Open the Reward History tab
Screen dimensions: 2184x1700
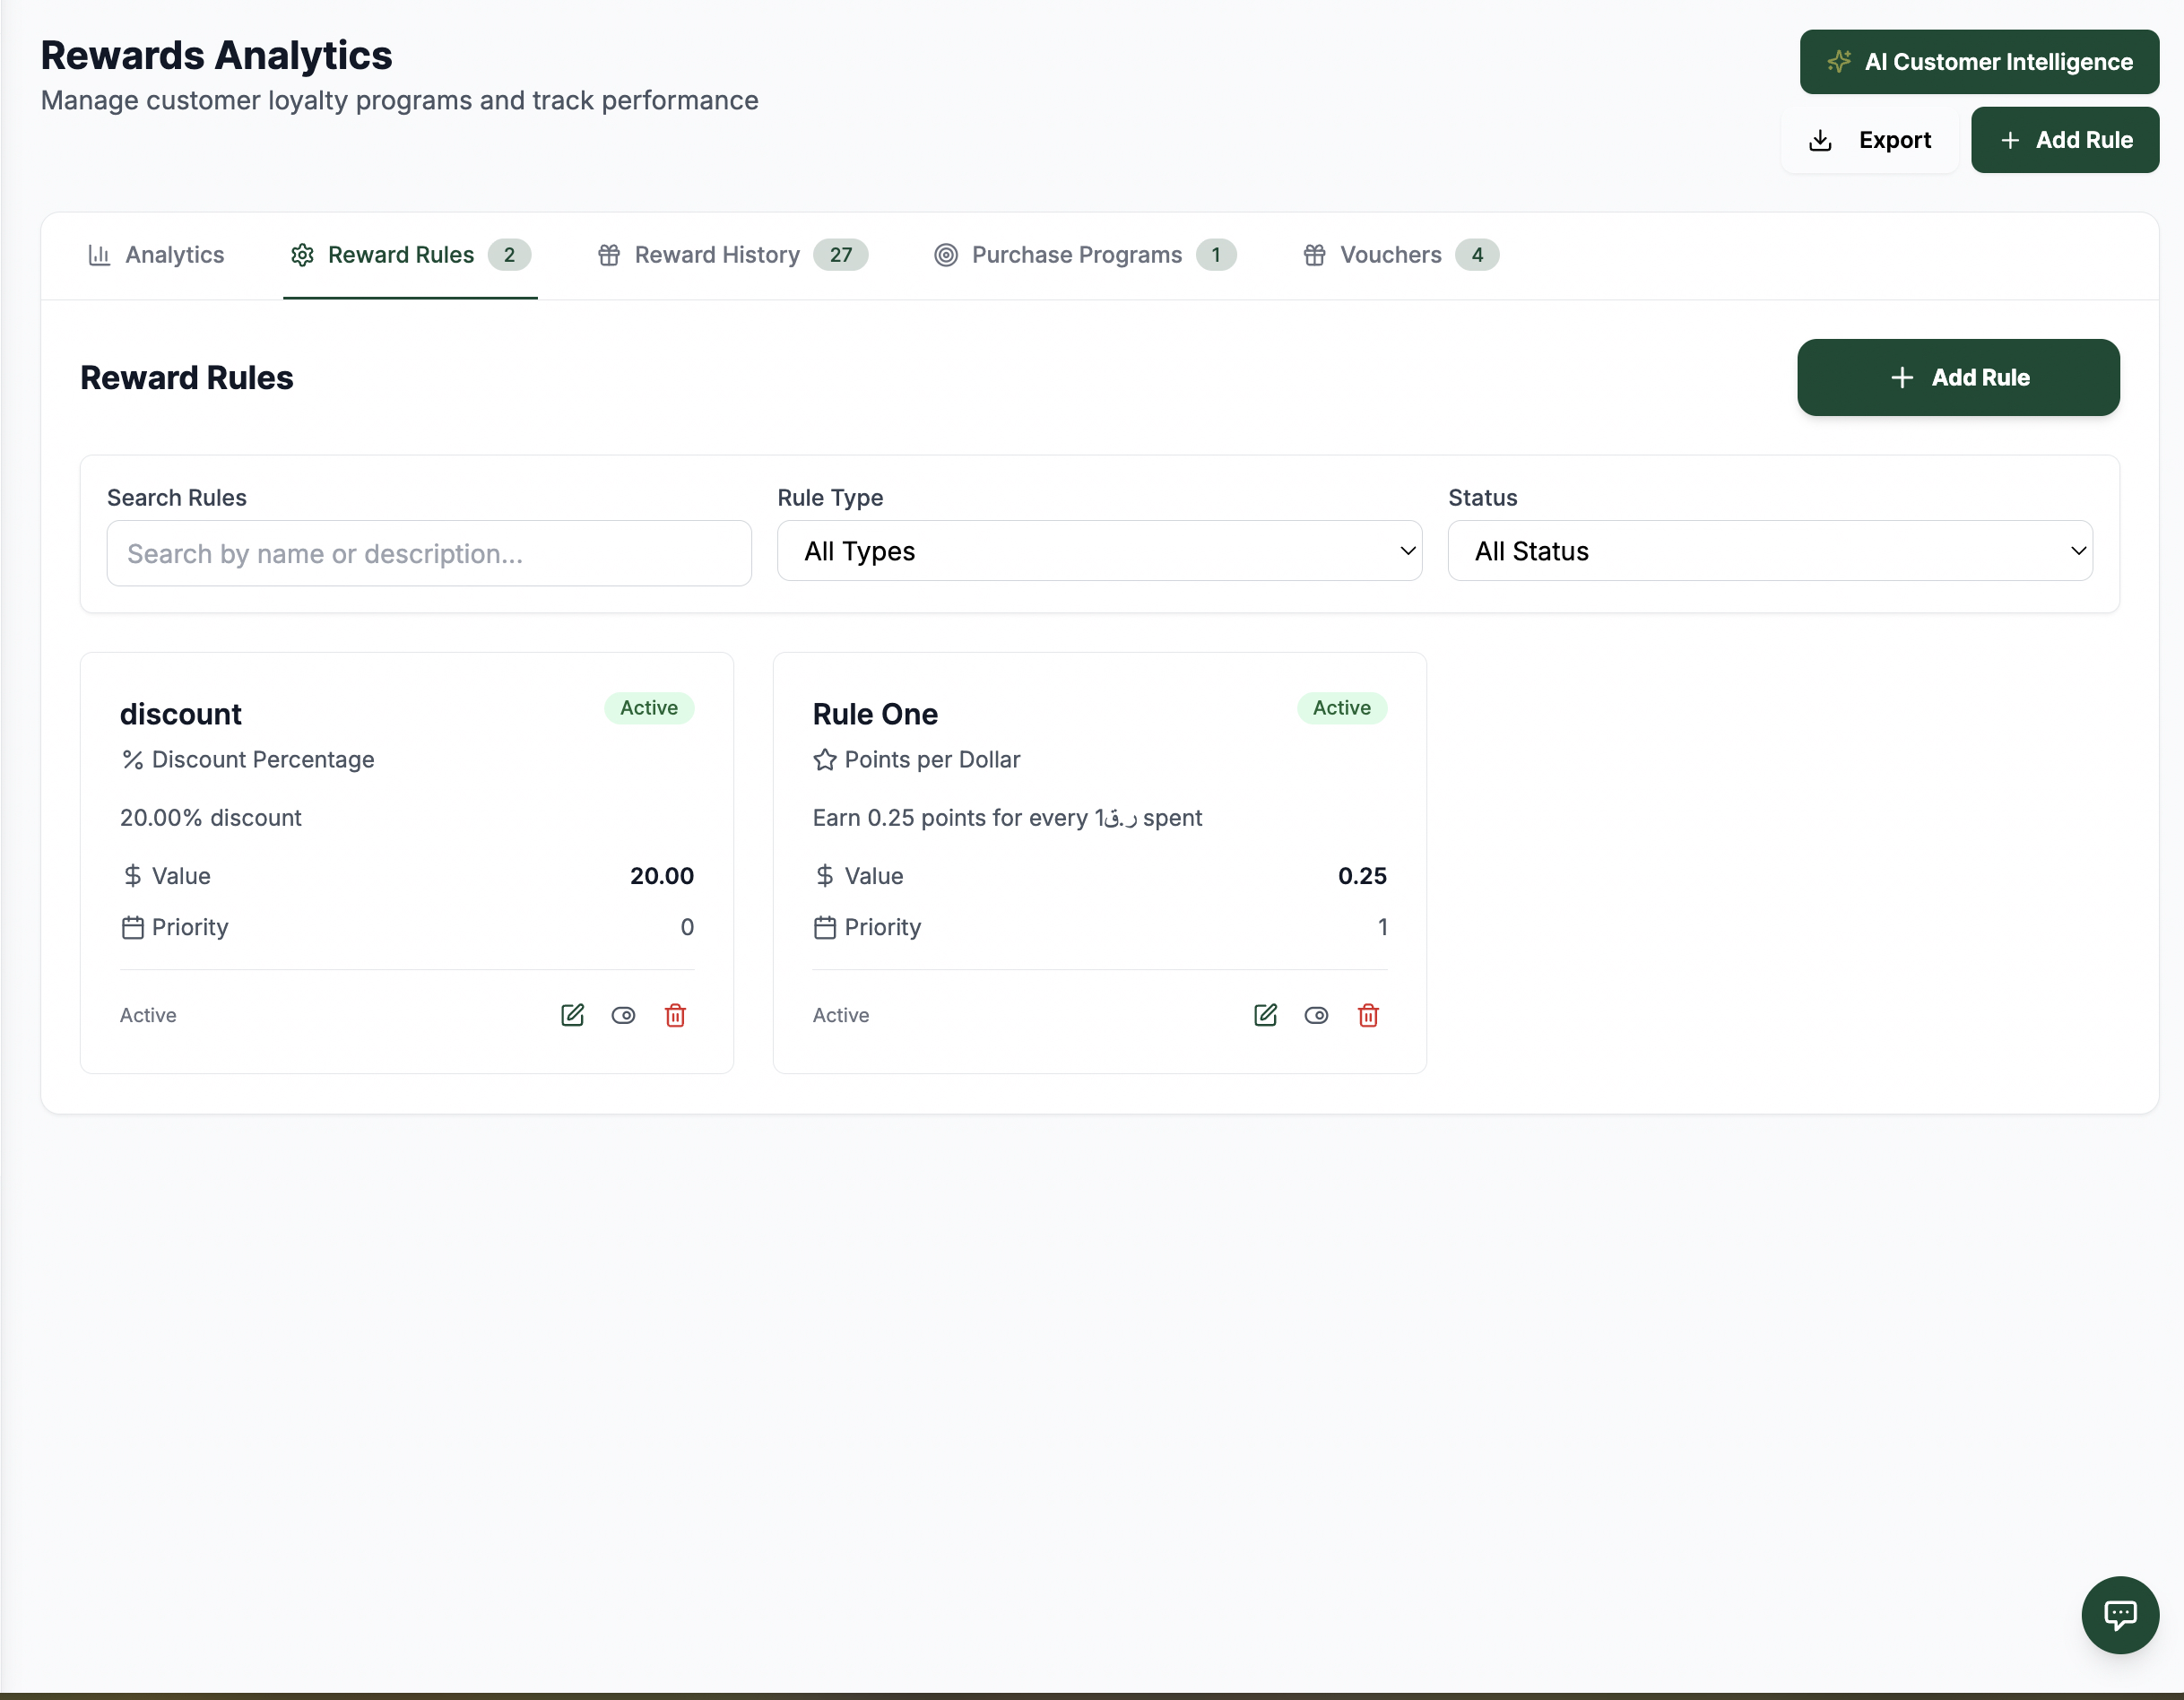[732, 255]
